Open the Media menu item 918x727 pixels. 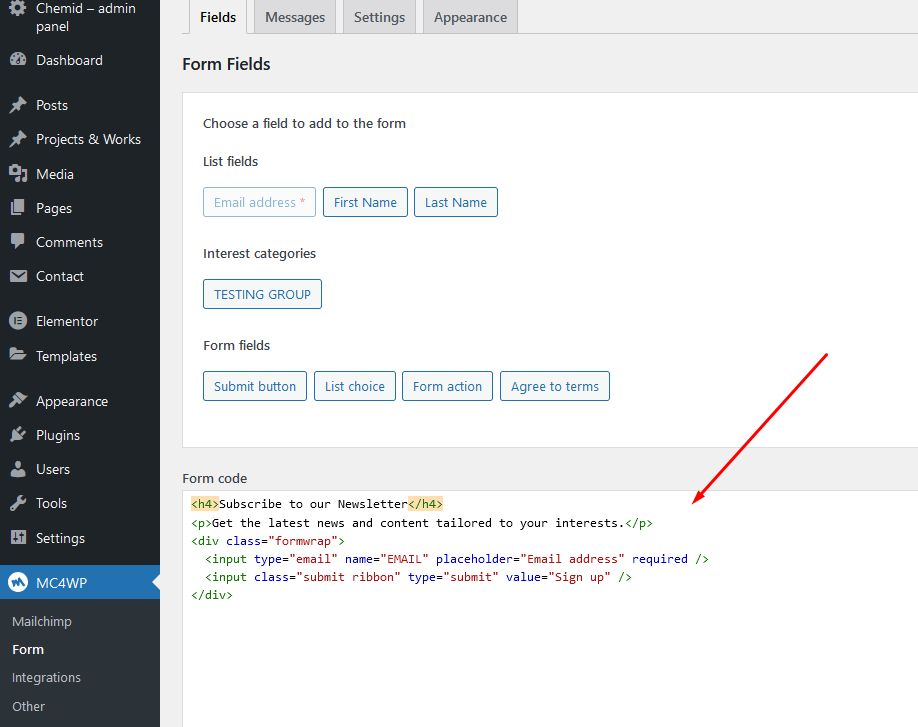point(54,174)
